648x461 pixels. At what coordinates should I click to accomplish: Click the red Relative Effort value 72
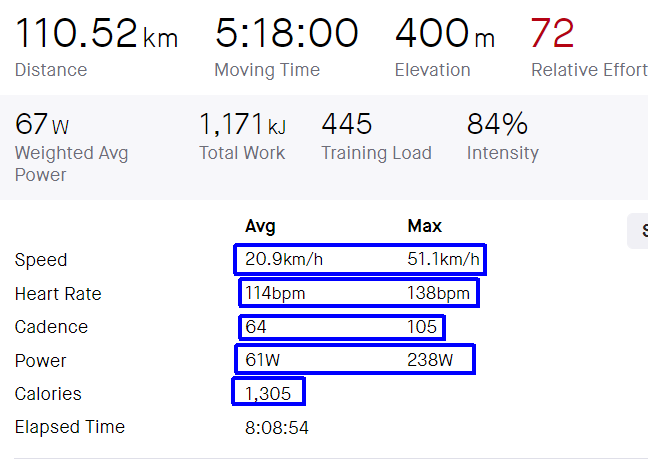point(552,34)
